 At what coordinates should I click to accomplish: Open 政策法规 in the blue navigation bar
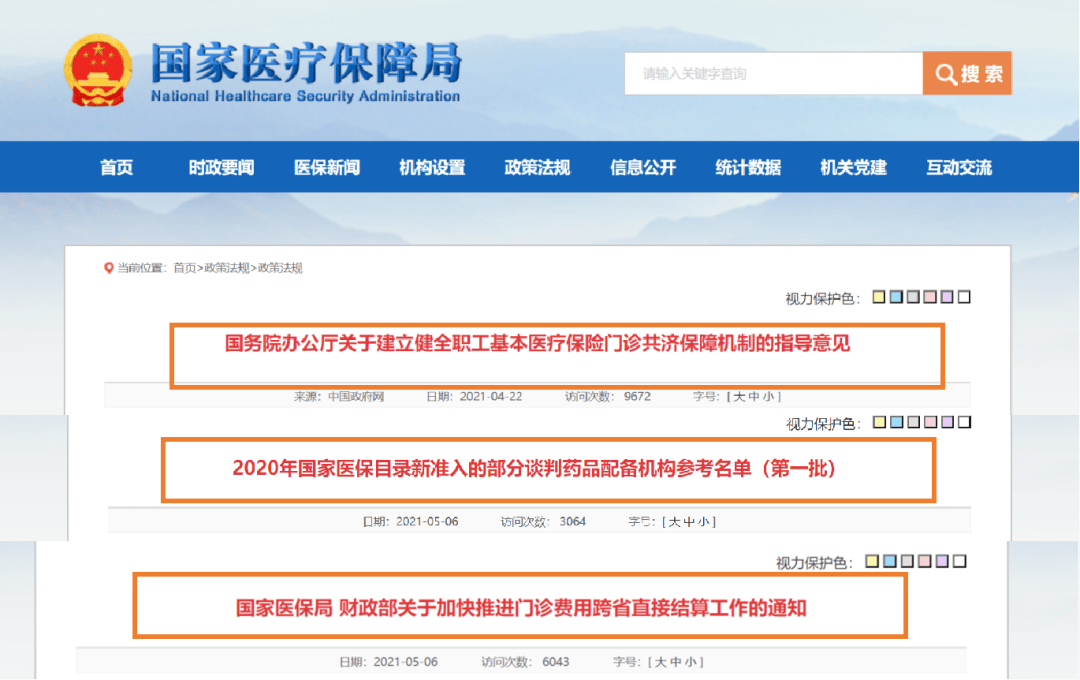[x=537, y=167]
